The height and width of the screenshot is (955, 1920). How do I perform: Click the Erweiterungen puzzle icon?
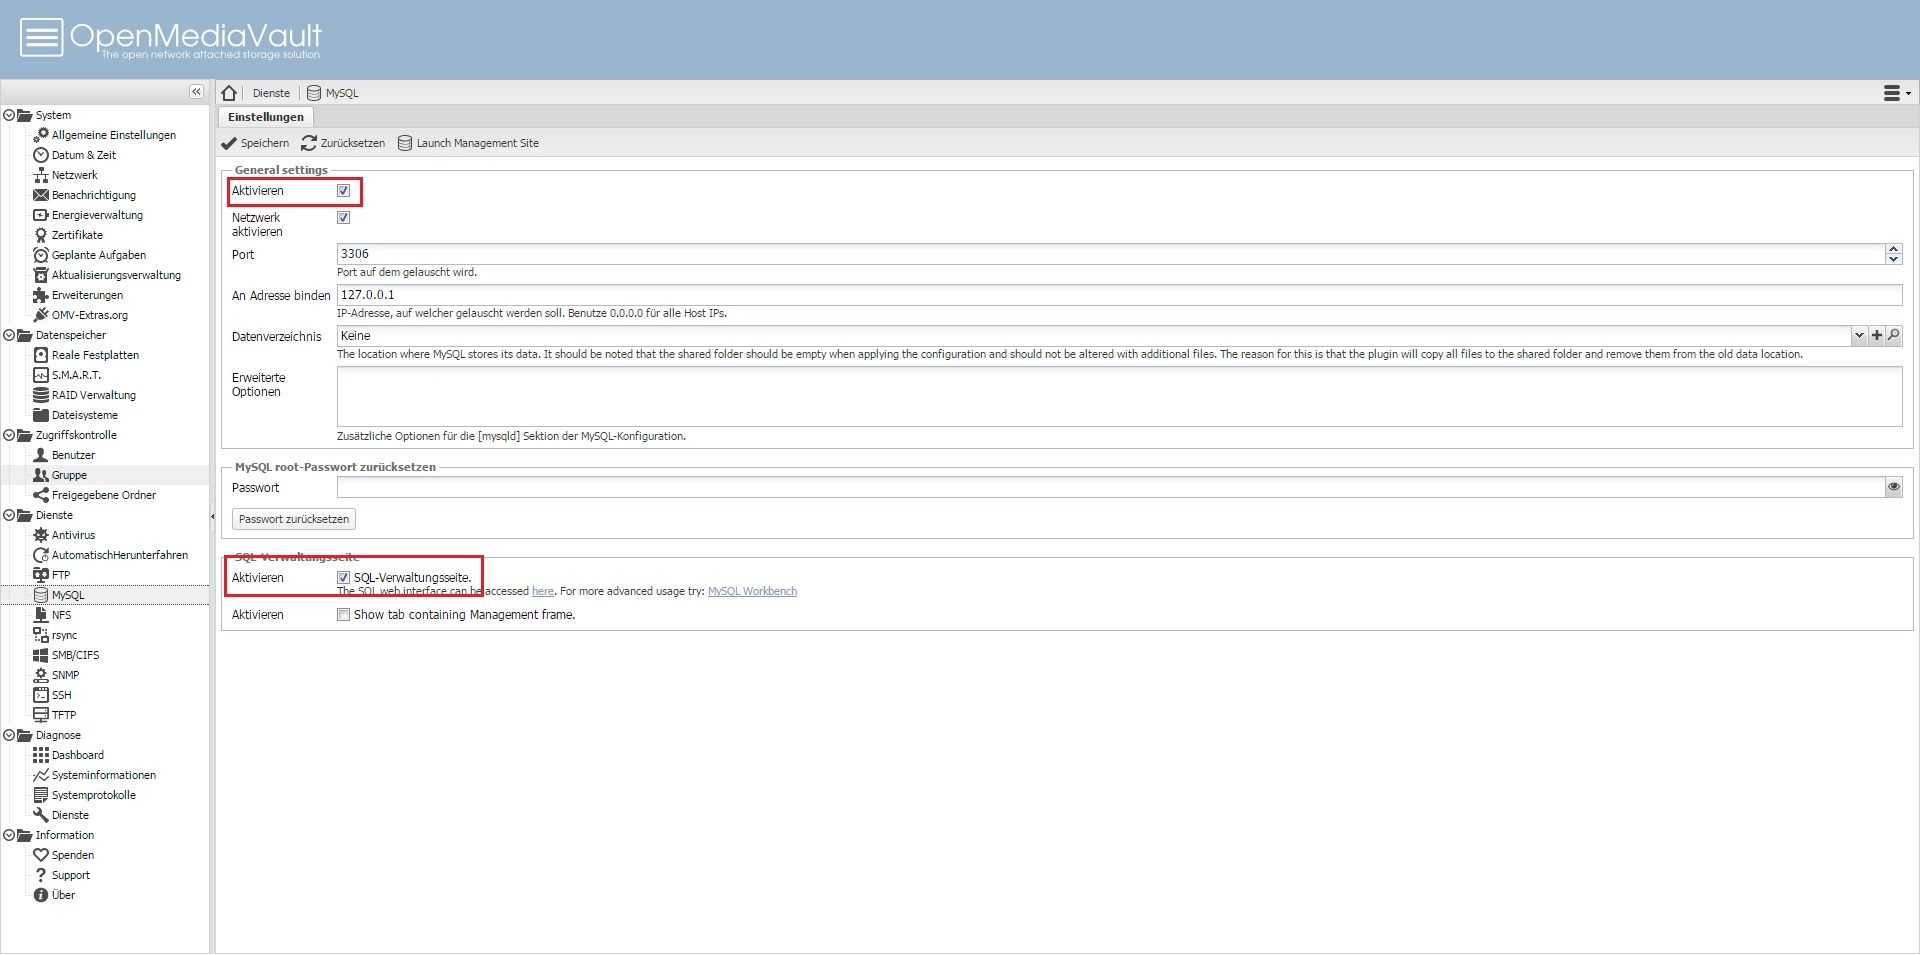[x=41, y=295]
